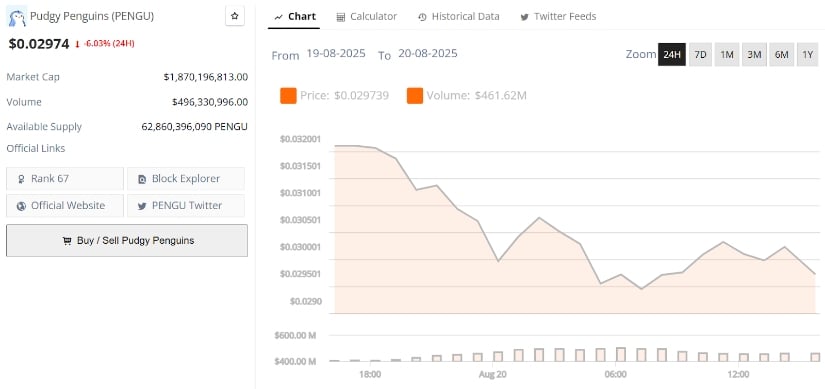Select the 7D zoom range
825x389 pixels.
[700, 55]
